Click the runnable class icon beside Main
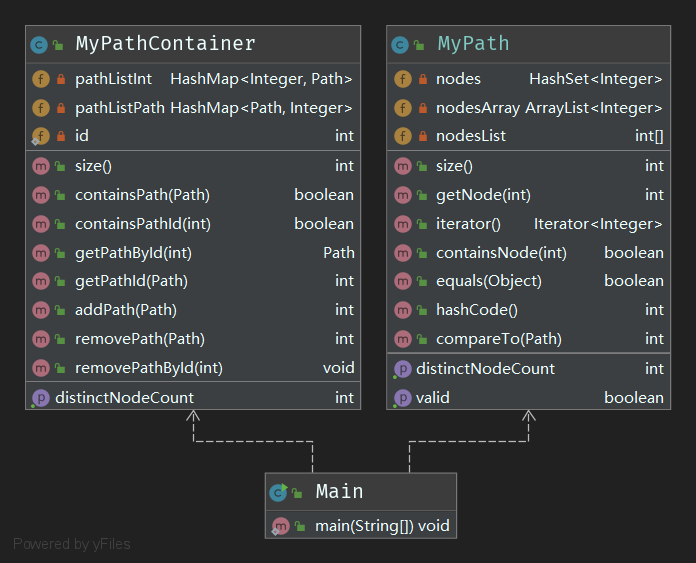The height and width of the screenshot is (563, 696). [278, 492]
